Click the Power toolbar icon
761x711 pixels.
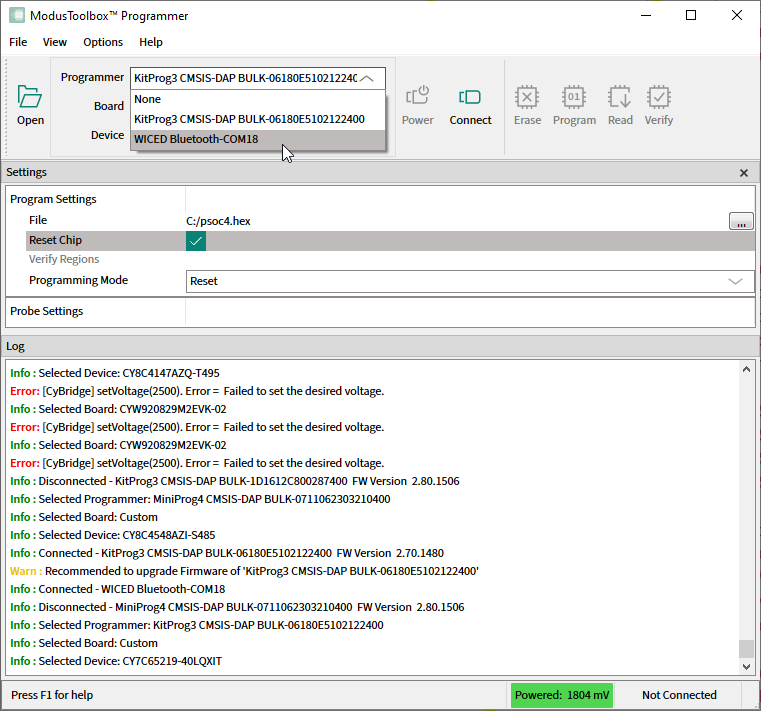[x=417, y=97]
